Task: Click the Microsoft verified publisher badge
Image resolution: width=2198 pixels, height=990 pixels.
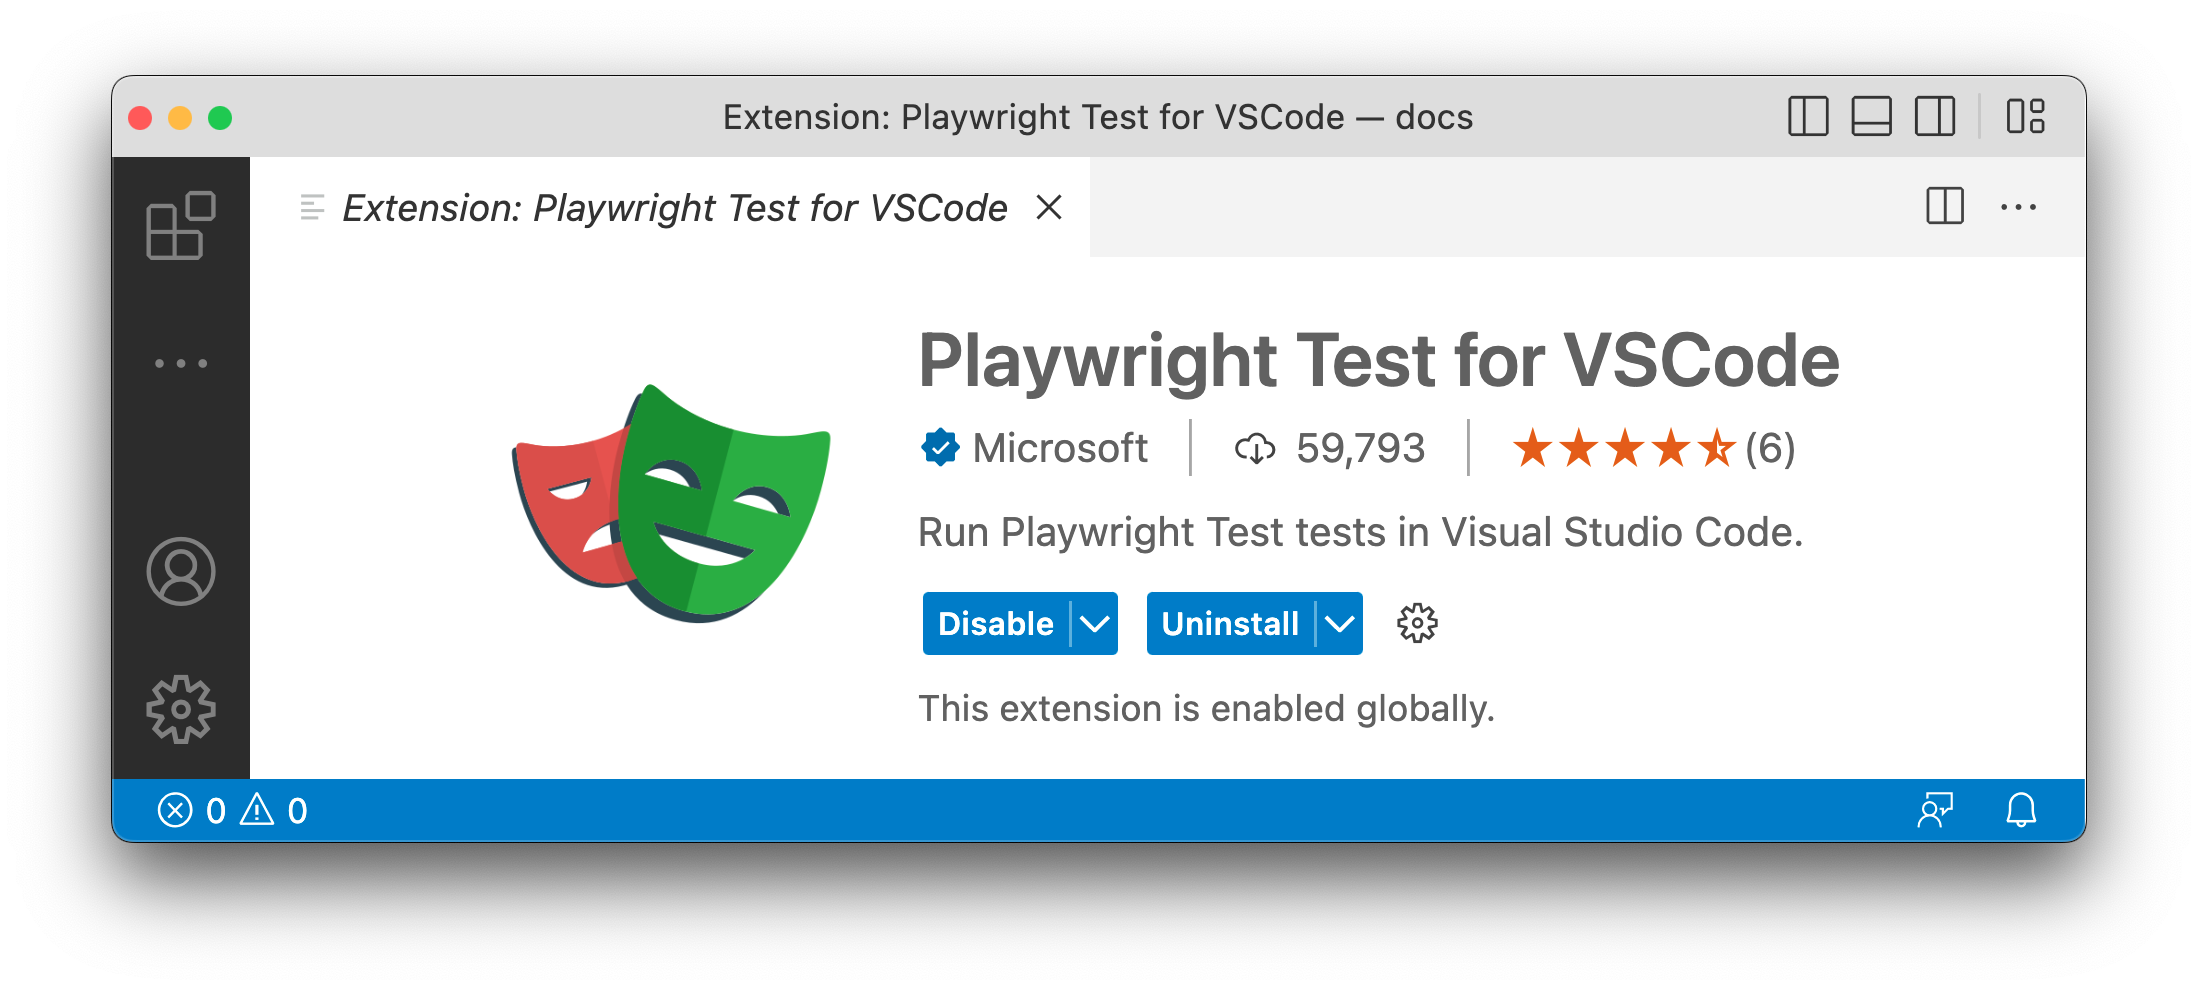Action: click(941, 447)
